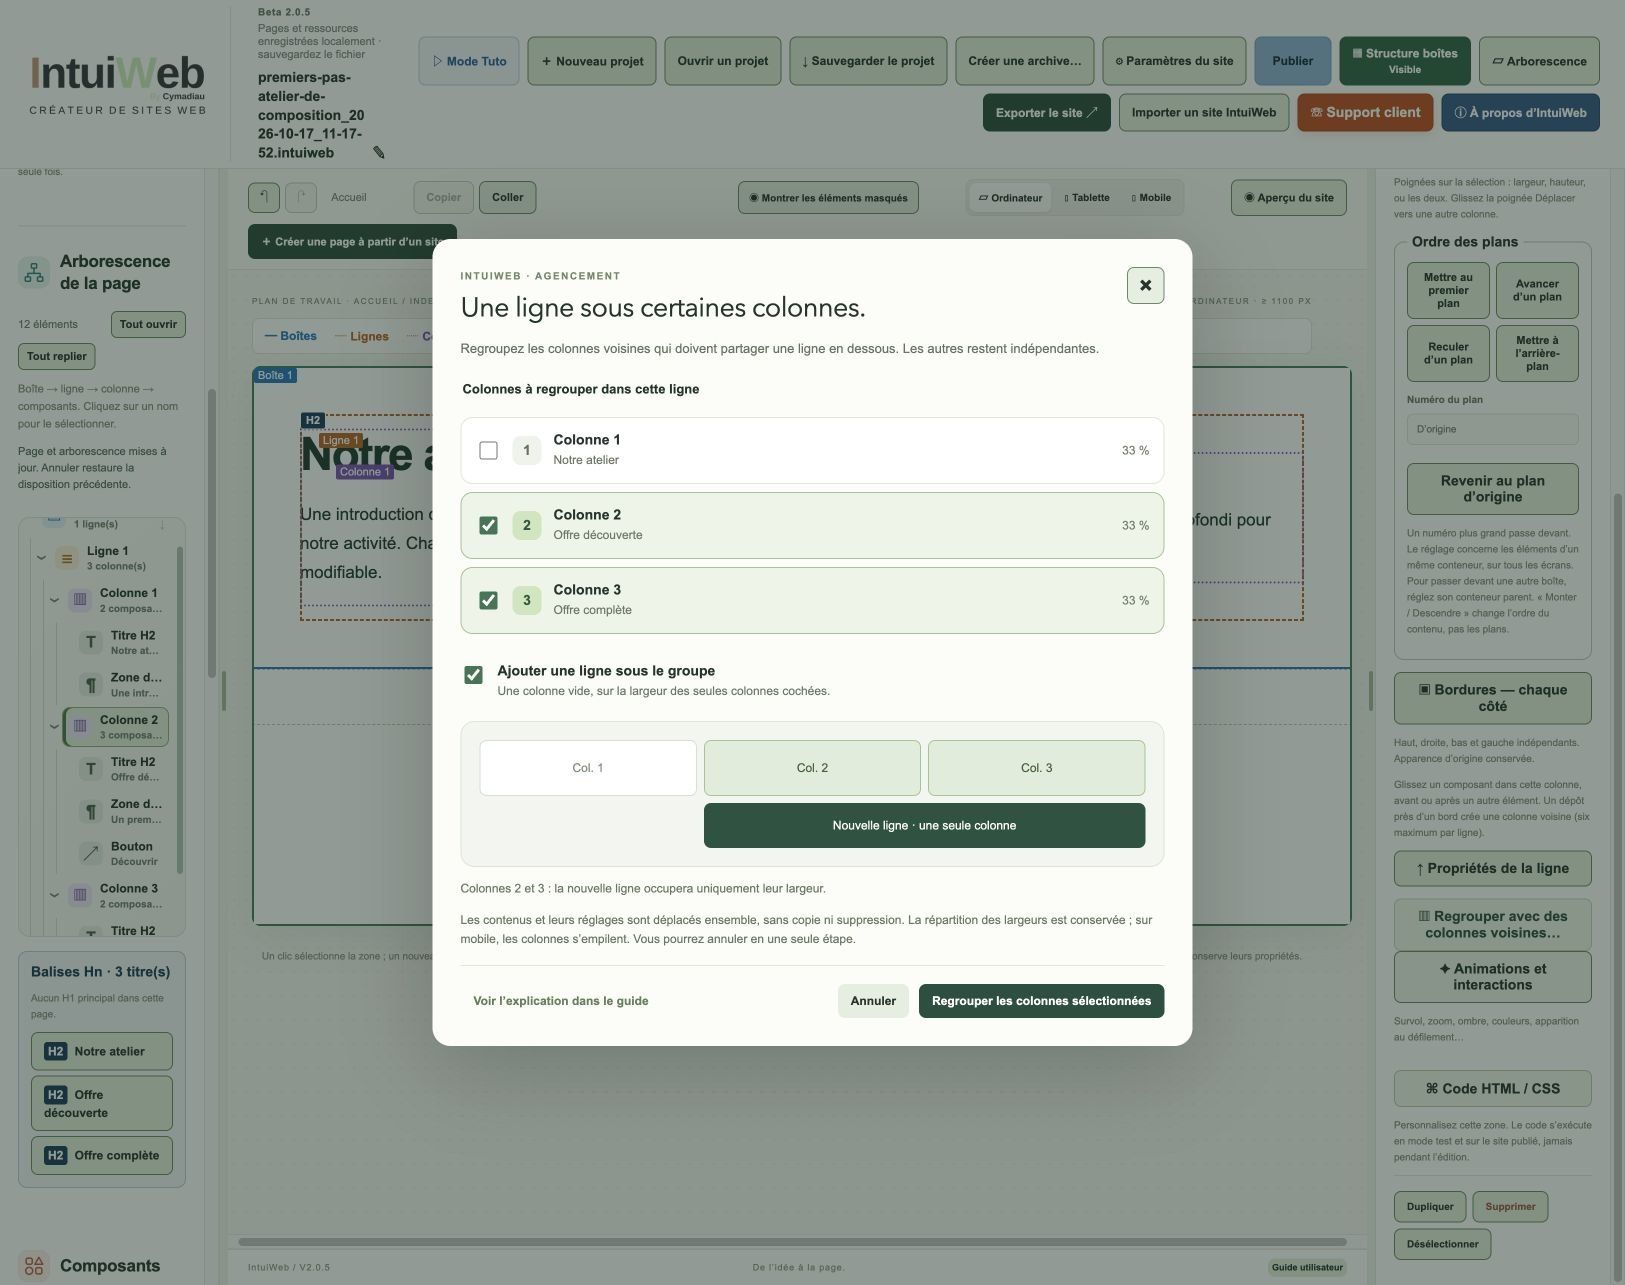Click the paragraph icon of 'Un prem…' zone
Viewport: 1625px width, 1285px height.
pos(91,811)
